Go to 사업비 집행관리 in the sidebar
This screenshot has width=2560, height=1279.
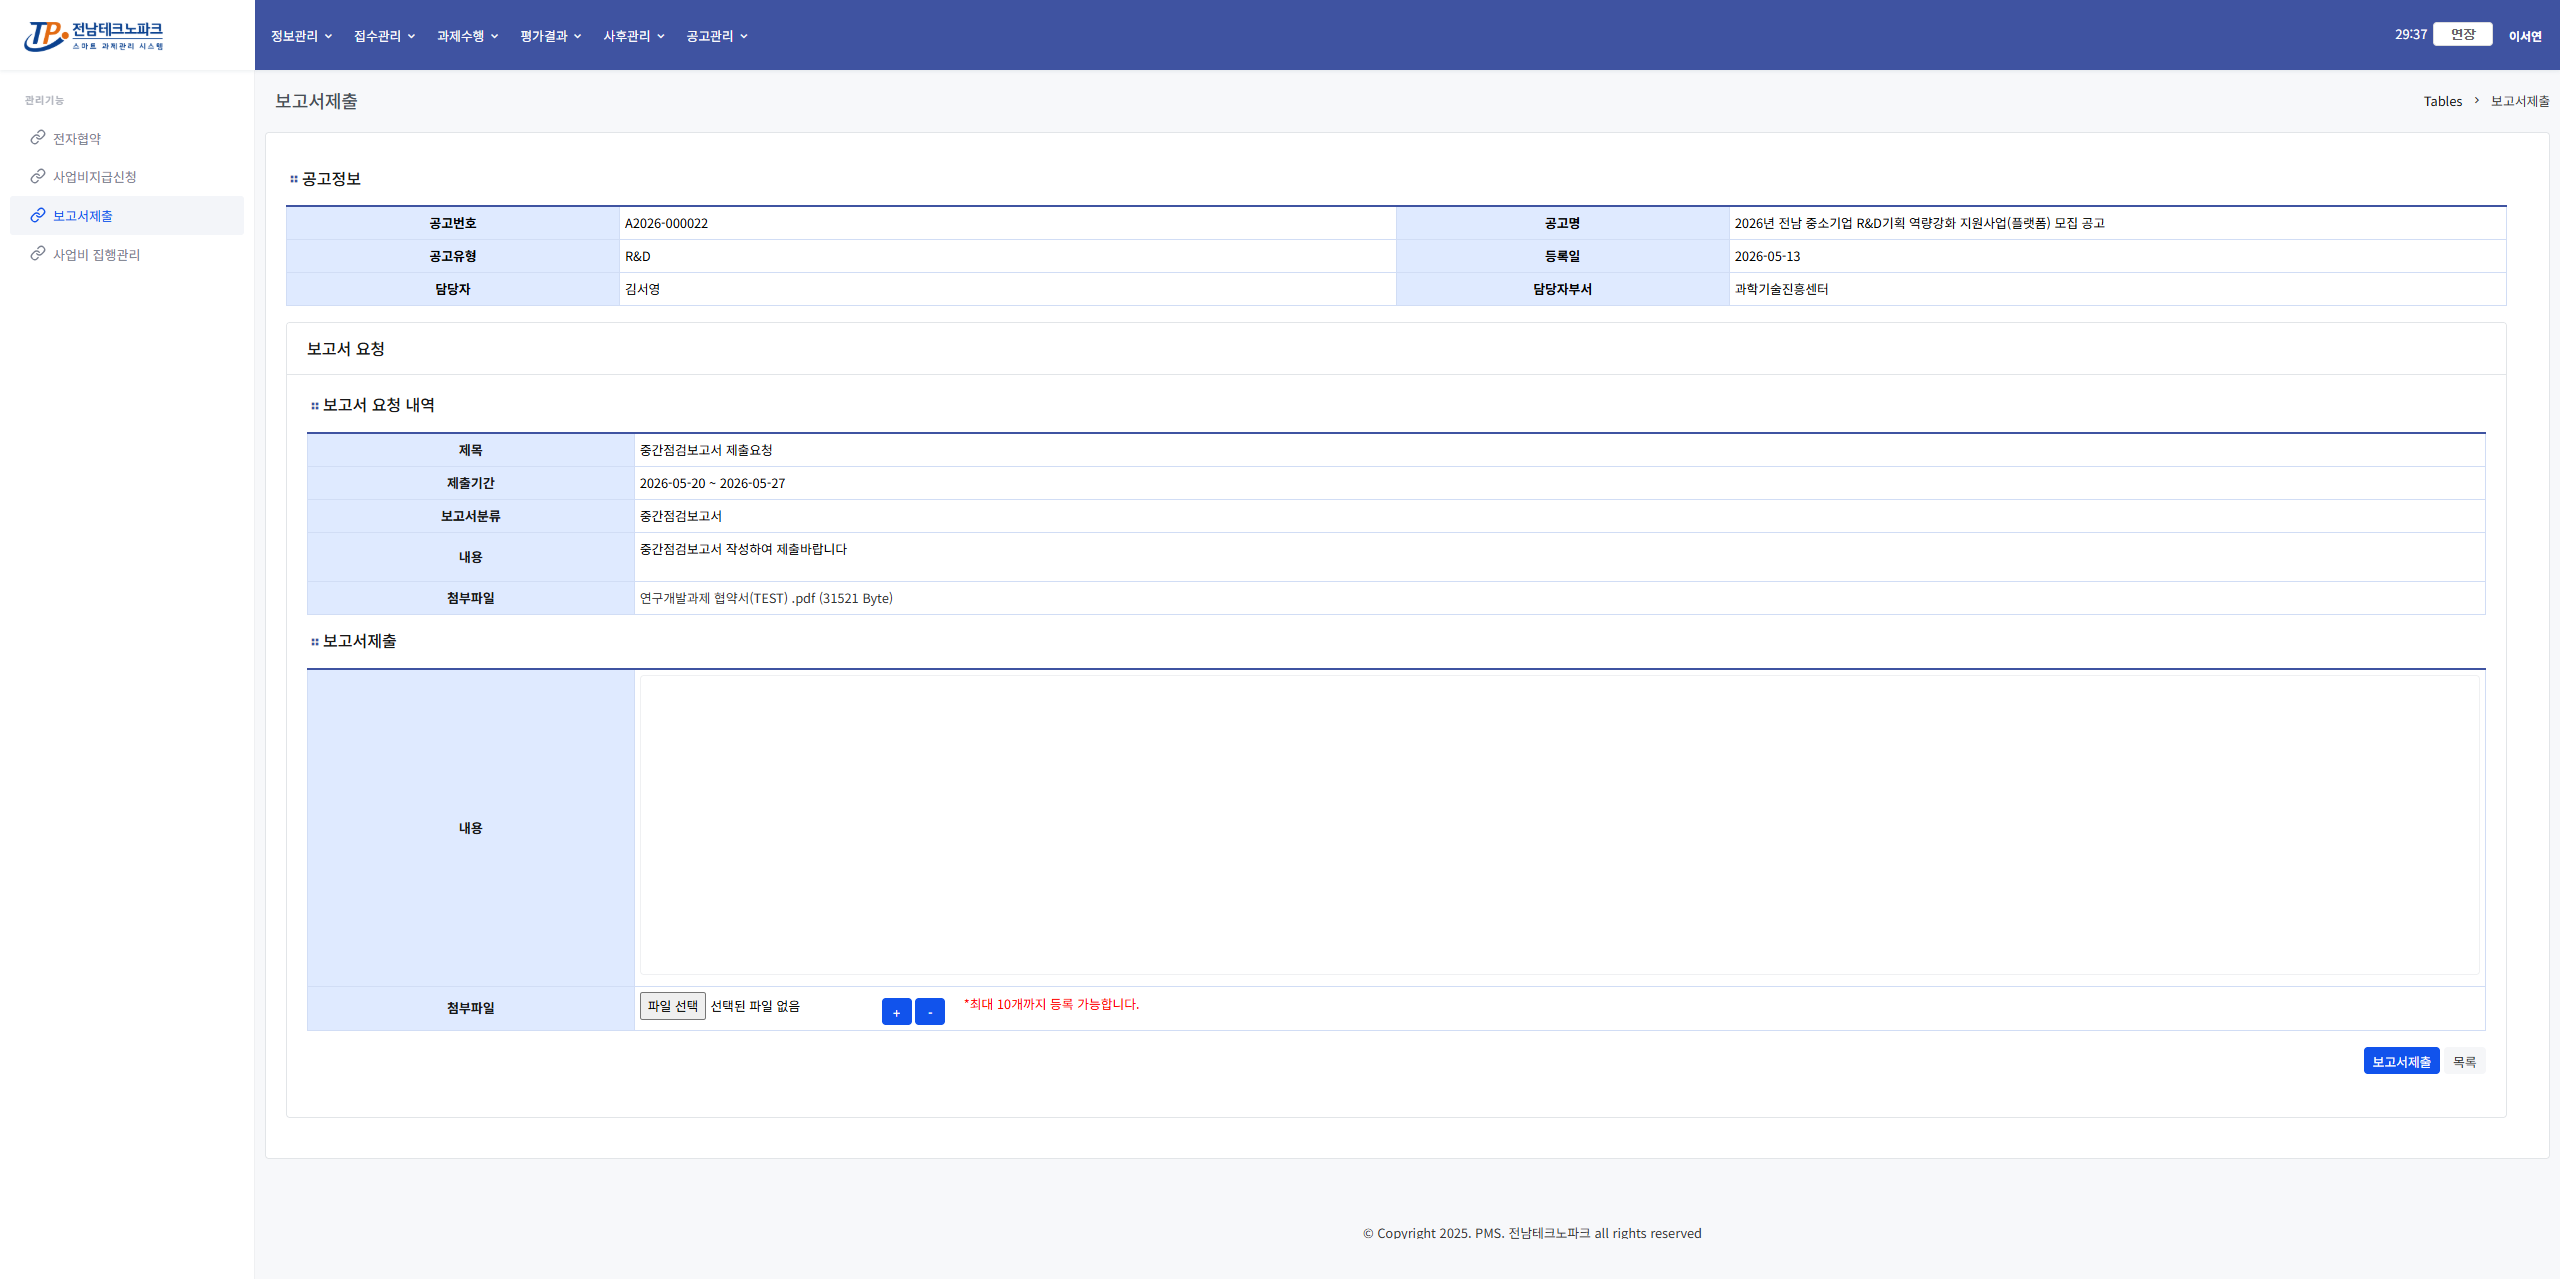(x=96, y=255)
